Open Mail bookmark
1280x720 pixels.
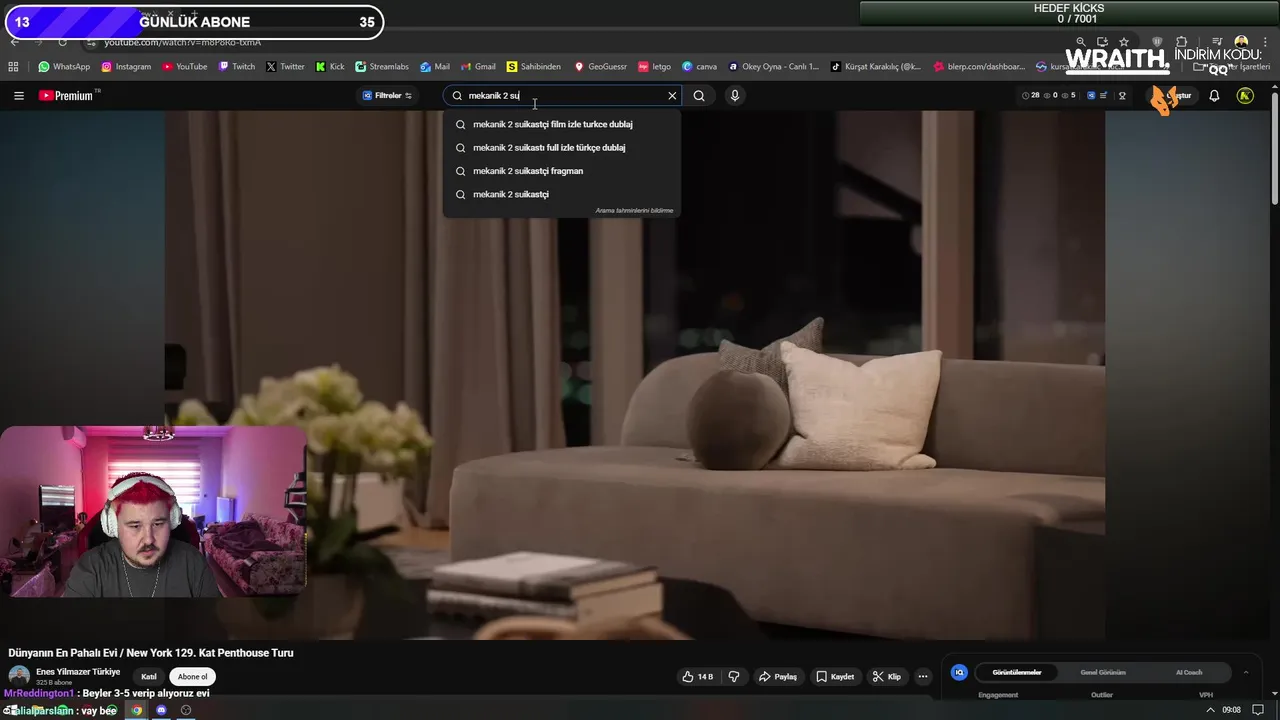tap(435, 67)
